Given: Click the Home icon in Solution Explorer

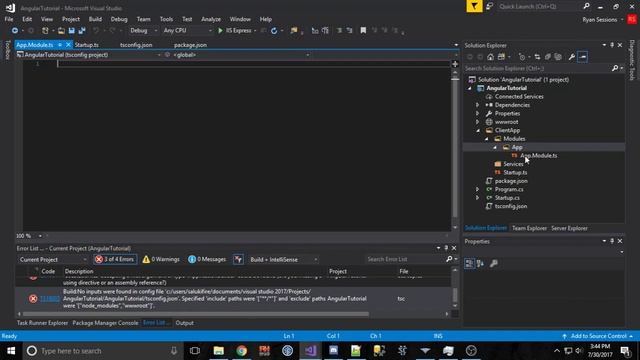Looking at the screenshot, I should click(490, 57).
